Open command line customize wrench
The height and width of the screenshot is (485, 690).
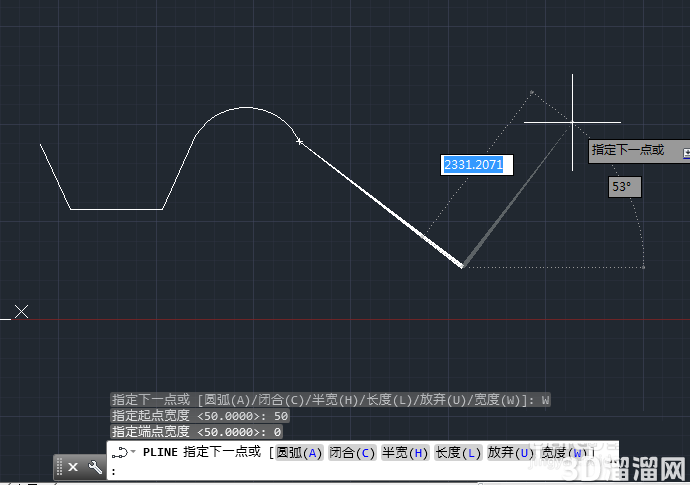(x=95, y=467)
